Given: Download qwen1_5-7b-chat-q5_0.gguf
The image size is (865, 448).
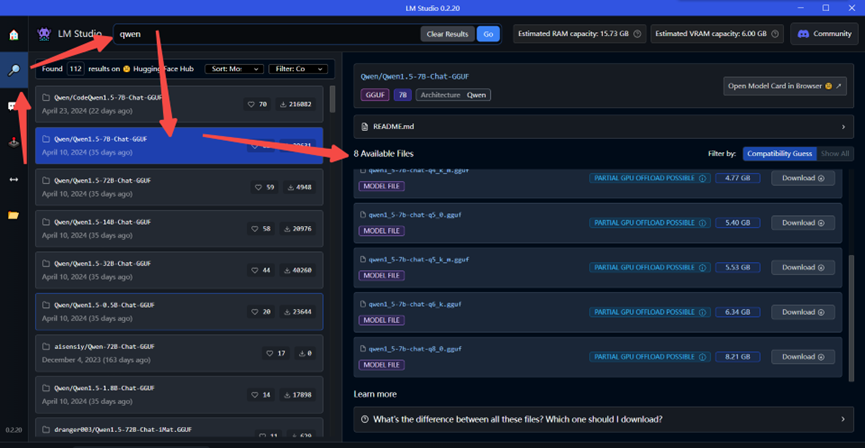Looking at the screenshot, I should click(803, 223).
